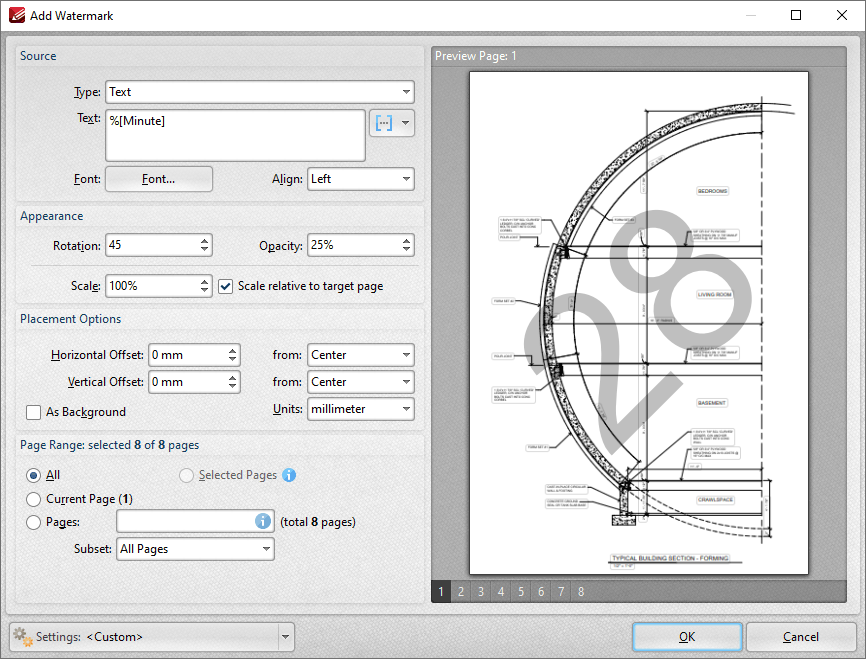Screen dimensions: 866x659
Task: Open the macro list dropdown arrow
Action: click(406, 123)
